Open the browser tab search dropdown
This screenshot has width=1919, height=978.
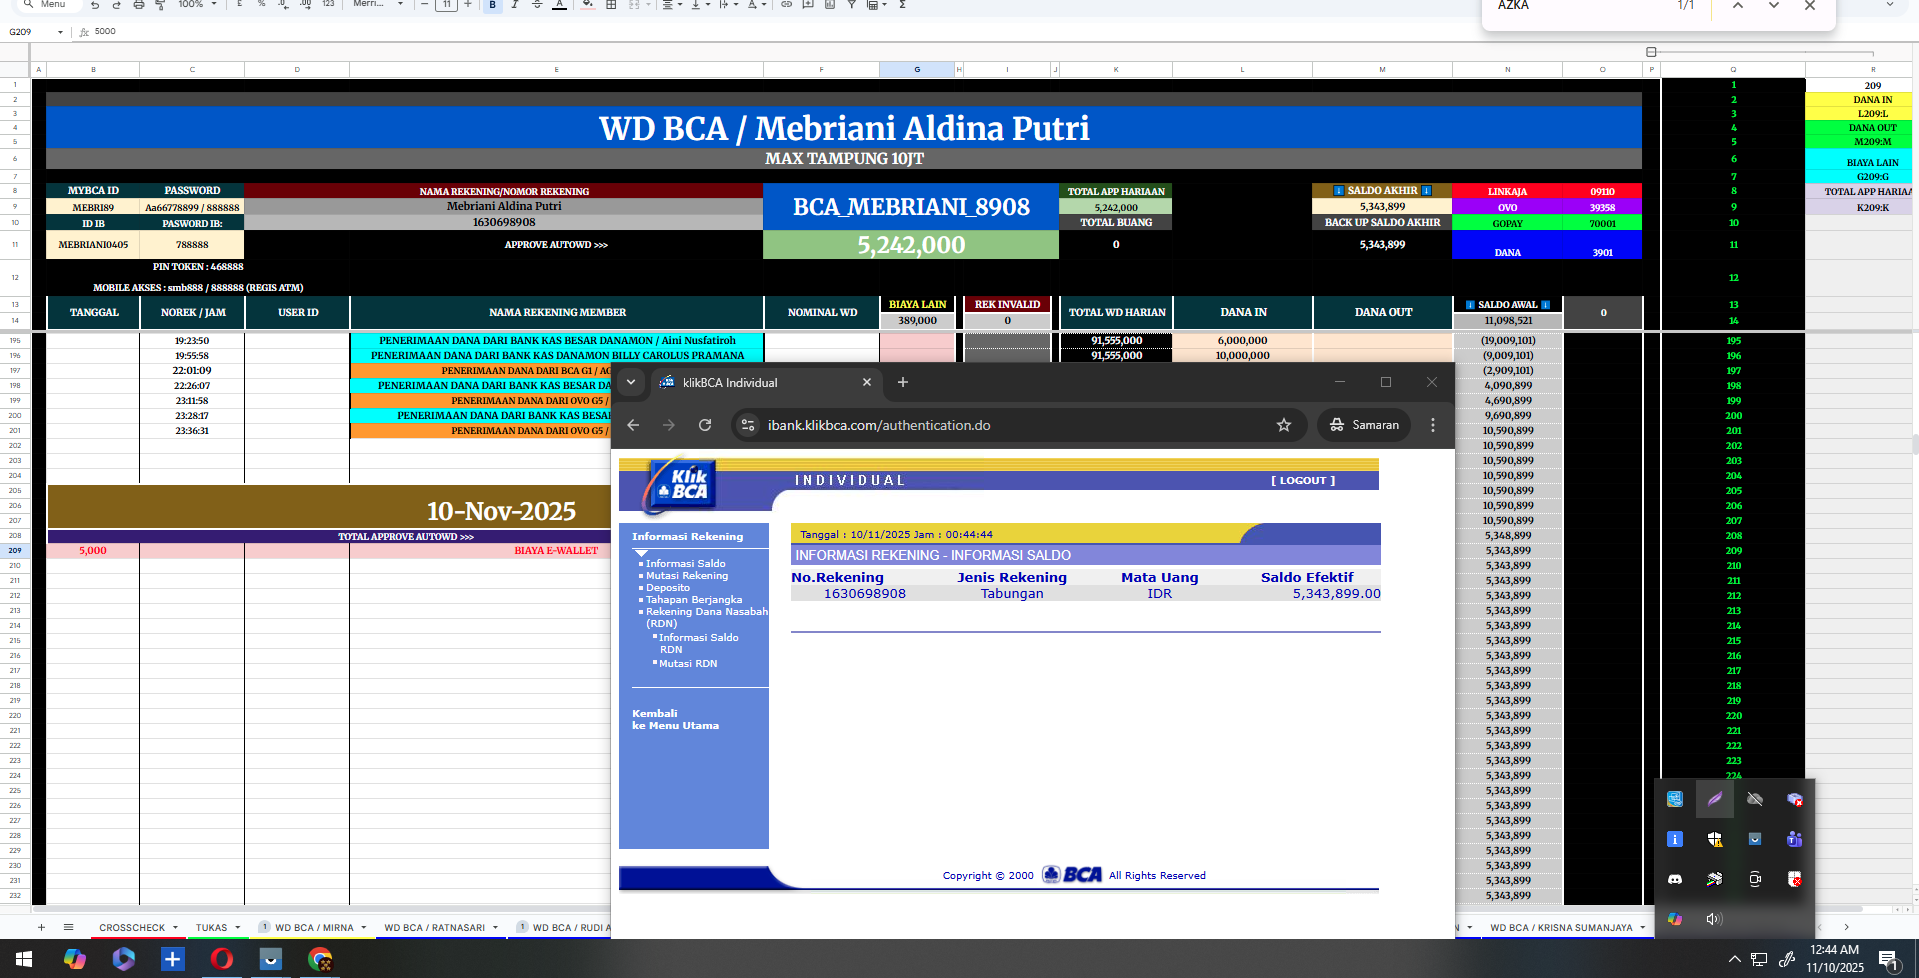631,382
